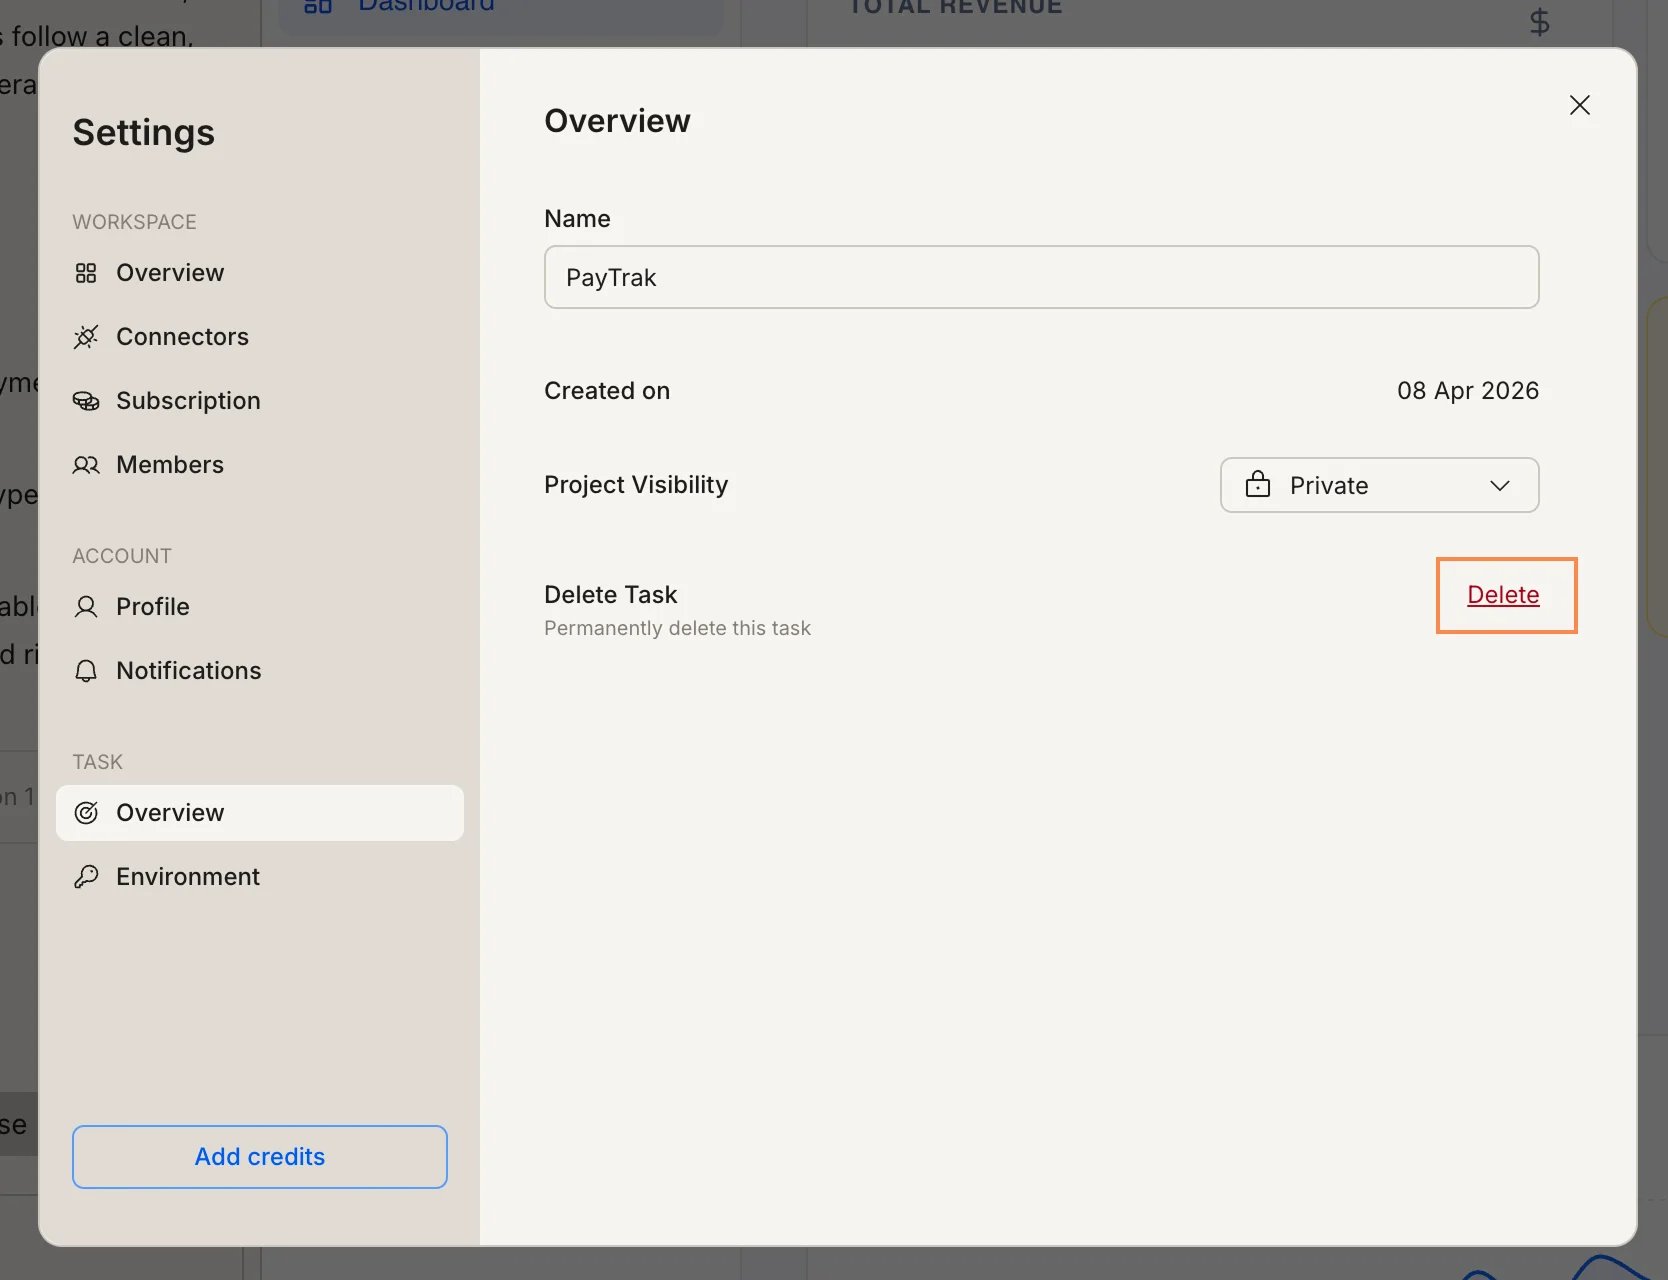Viewport: 1668px width, 1280px height.
Task: Select the Private visibility option
Action: click(x=1380, y=485)
